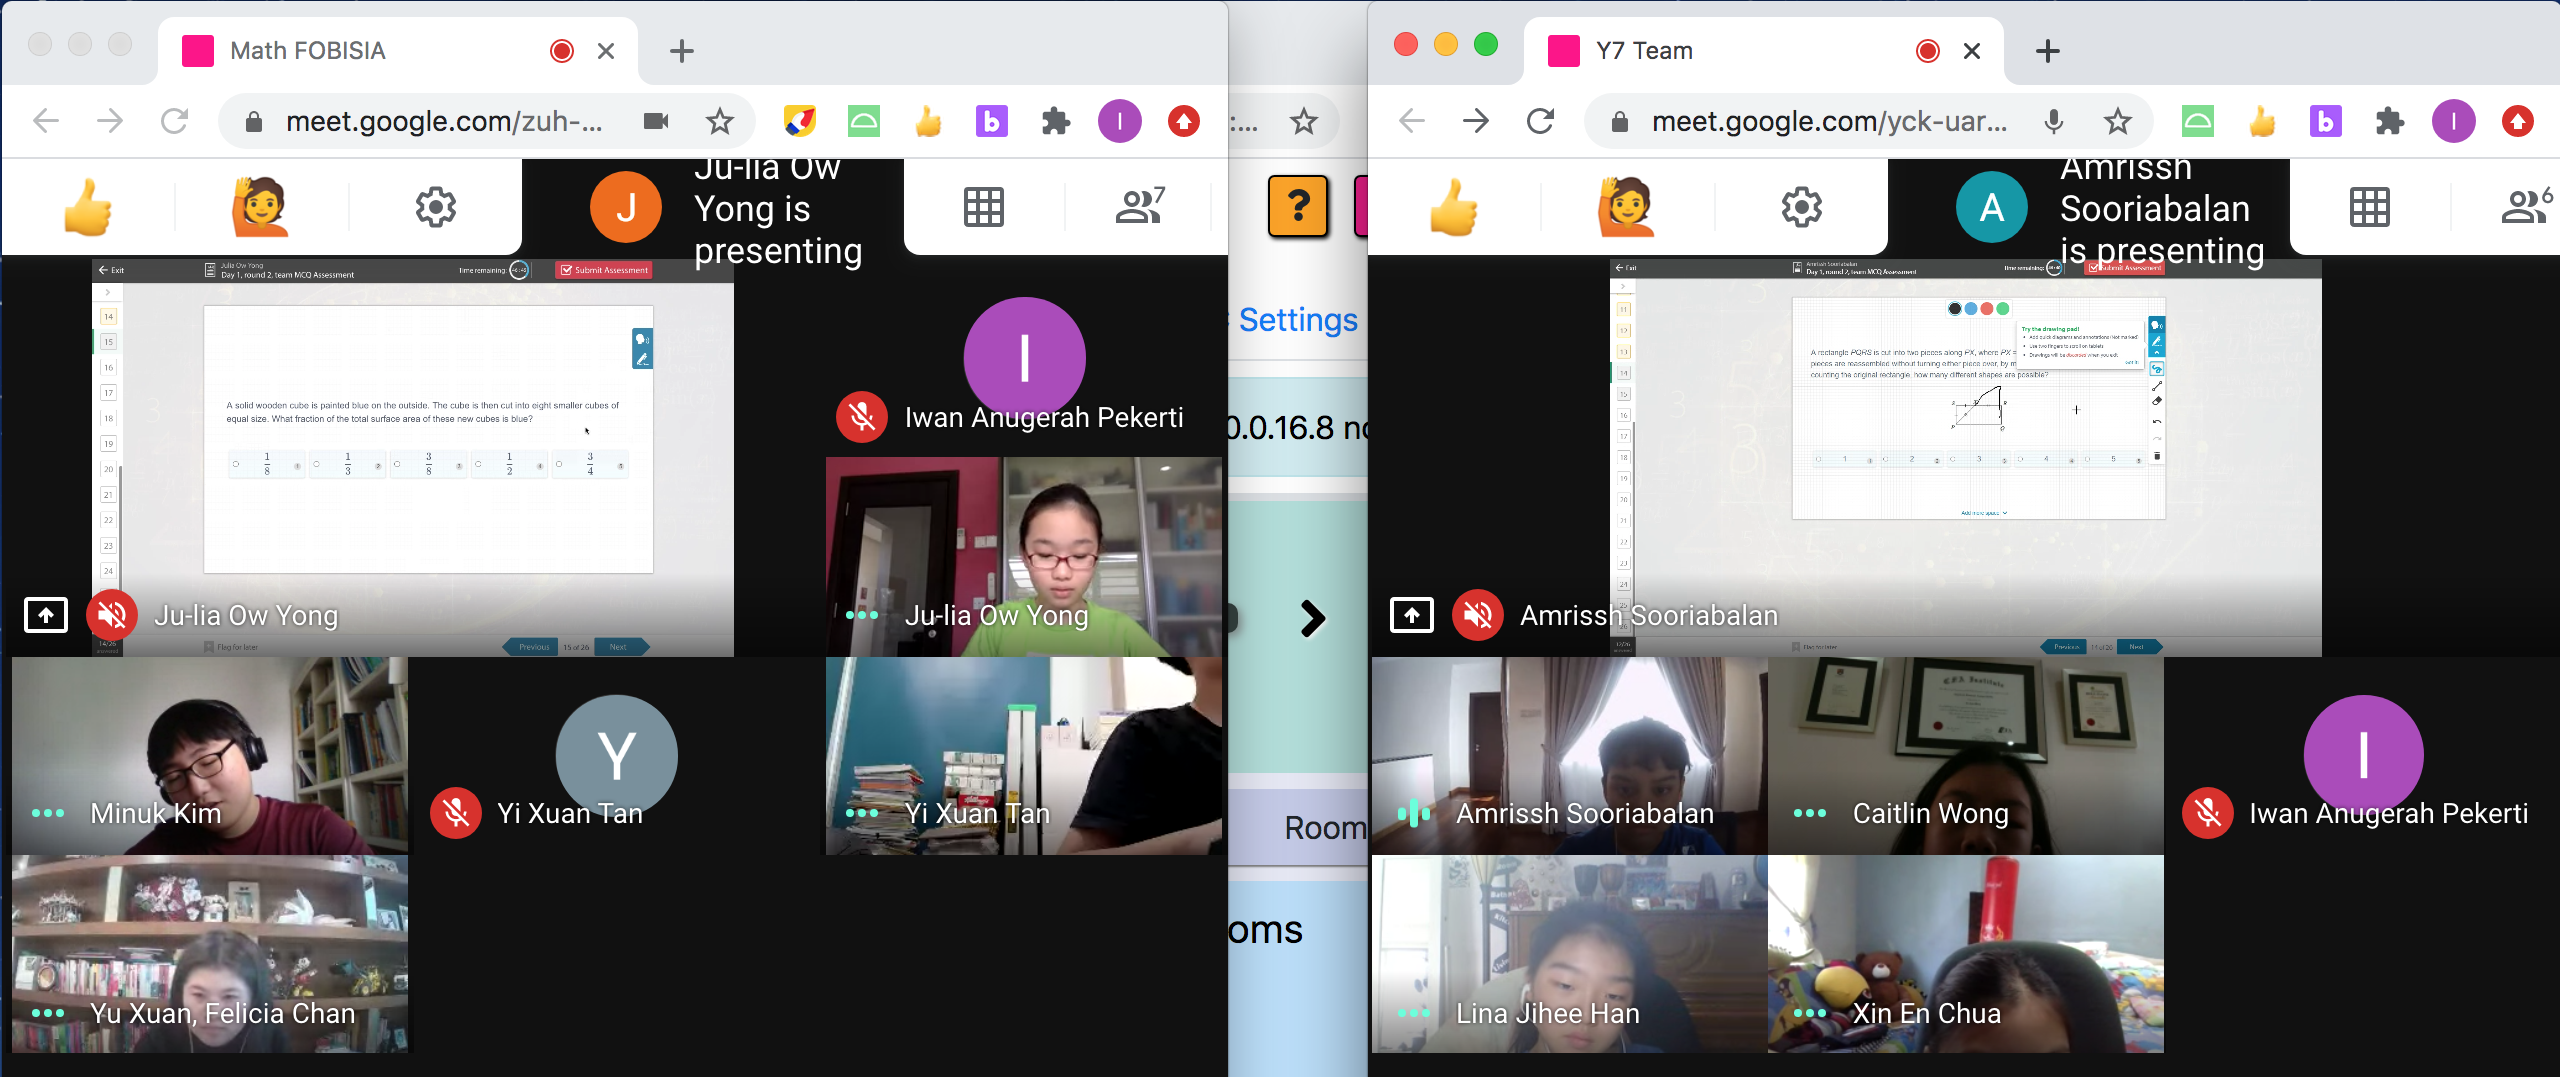Click thumbs-up reaction in Math FOBISIA Meet toolbar
This screenshot has width=2560, height=1077.
[x=88, y=207]
